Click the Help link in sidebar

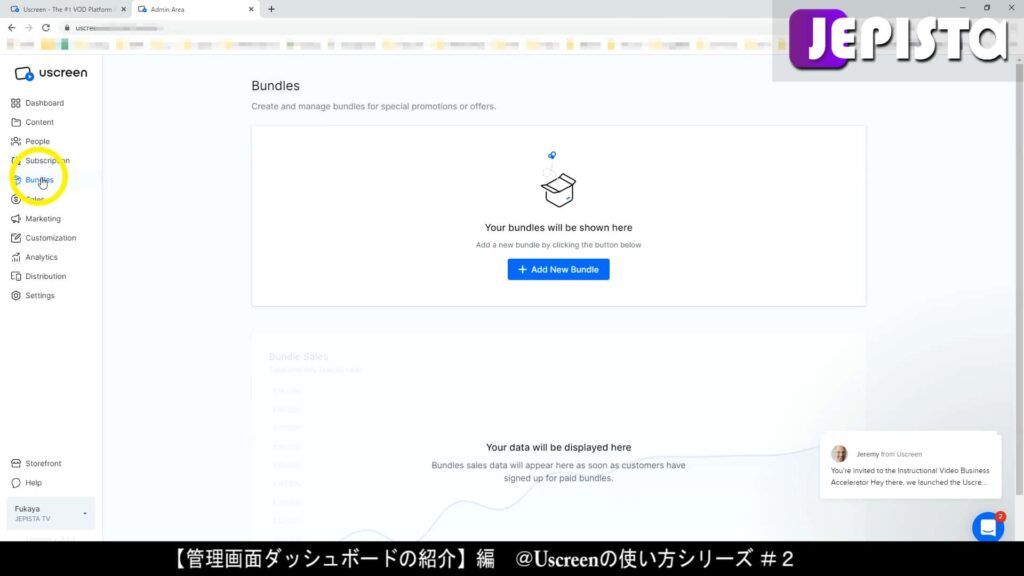click(33, 483)
